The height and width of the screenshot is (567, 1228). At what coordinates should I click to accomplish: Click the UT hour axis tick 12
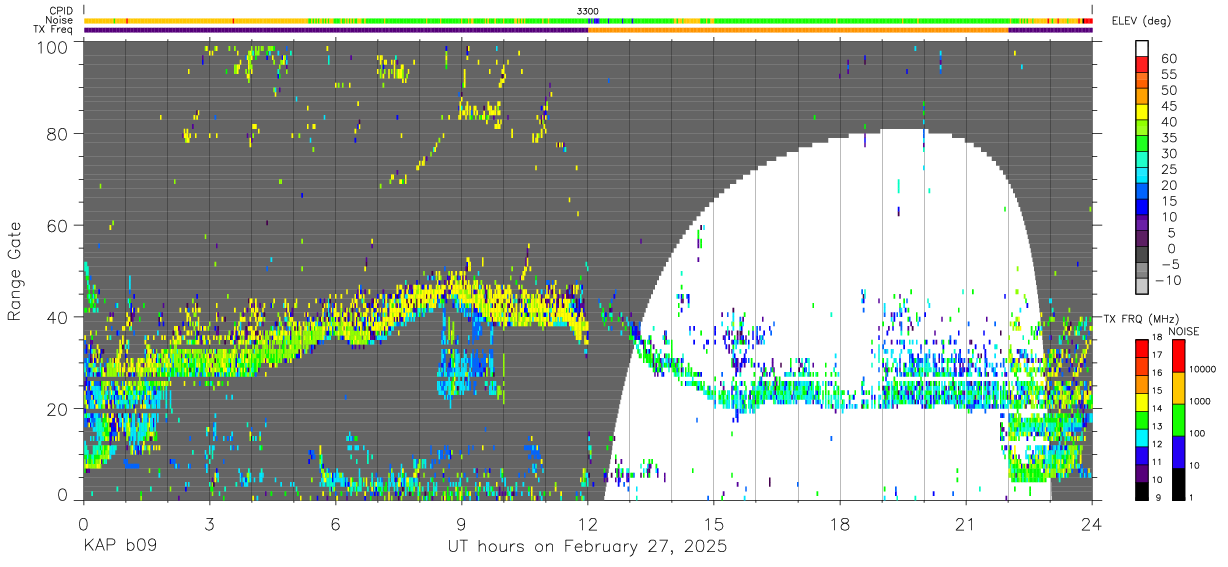[x=587, y=523]
